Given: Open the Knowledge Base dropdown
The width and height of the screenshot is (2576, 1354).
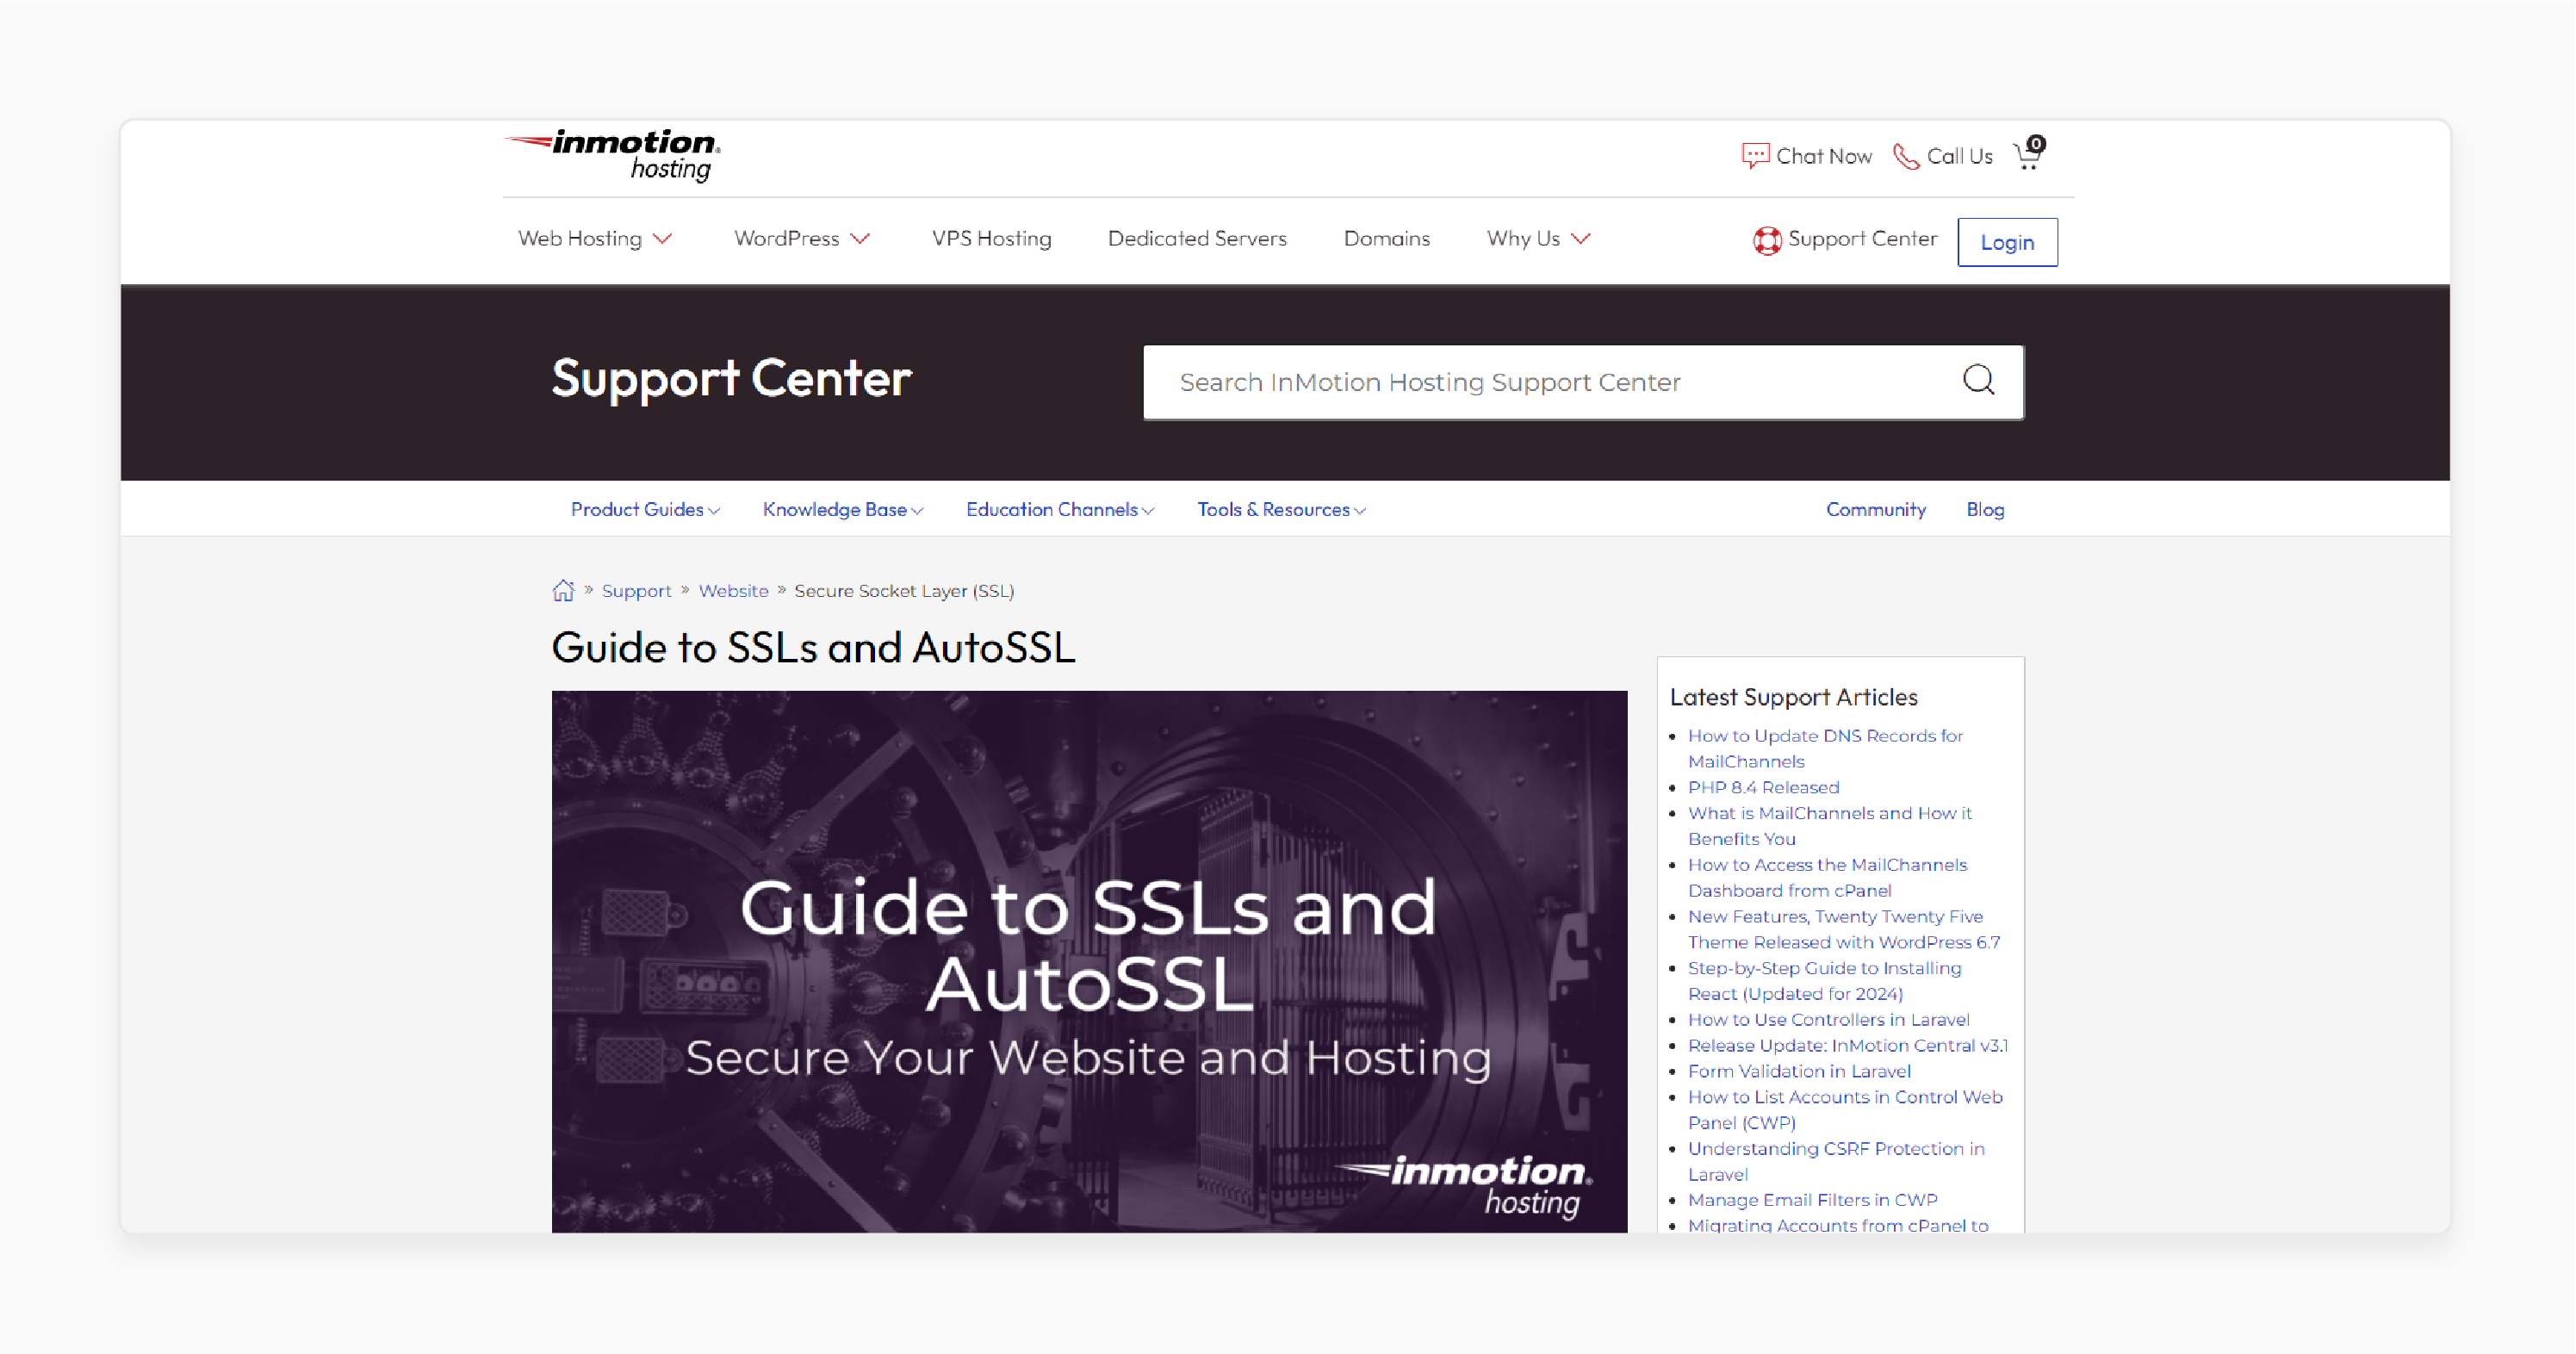Looking at the screenshot, I should (842, 509).
